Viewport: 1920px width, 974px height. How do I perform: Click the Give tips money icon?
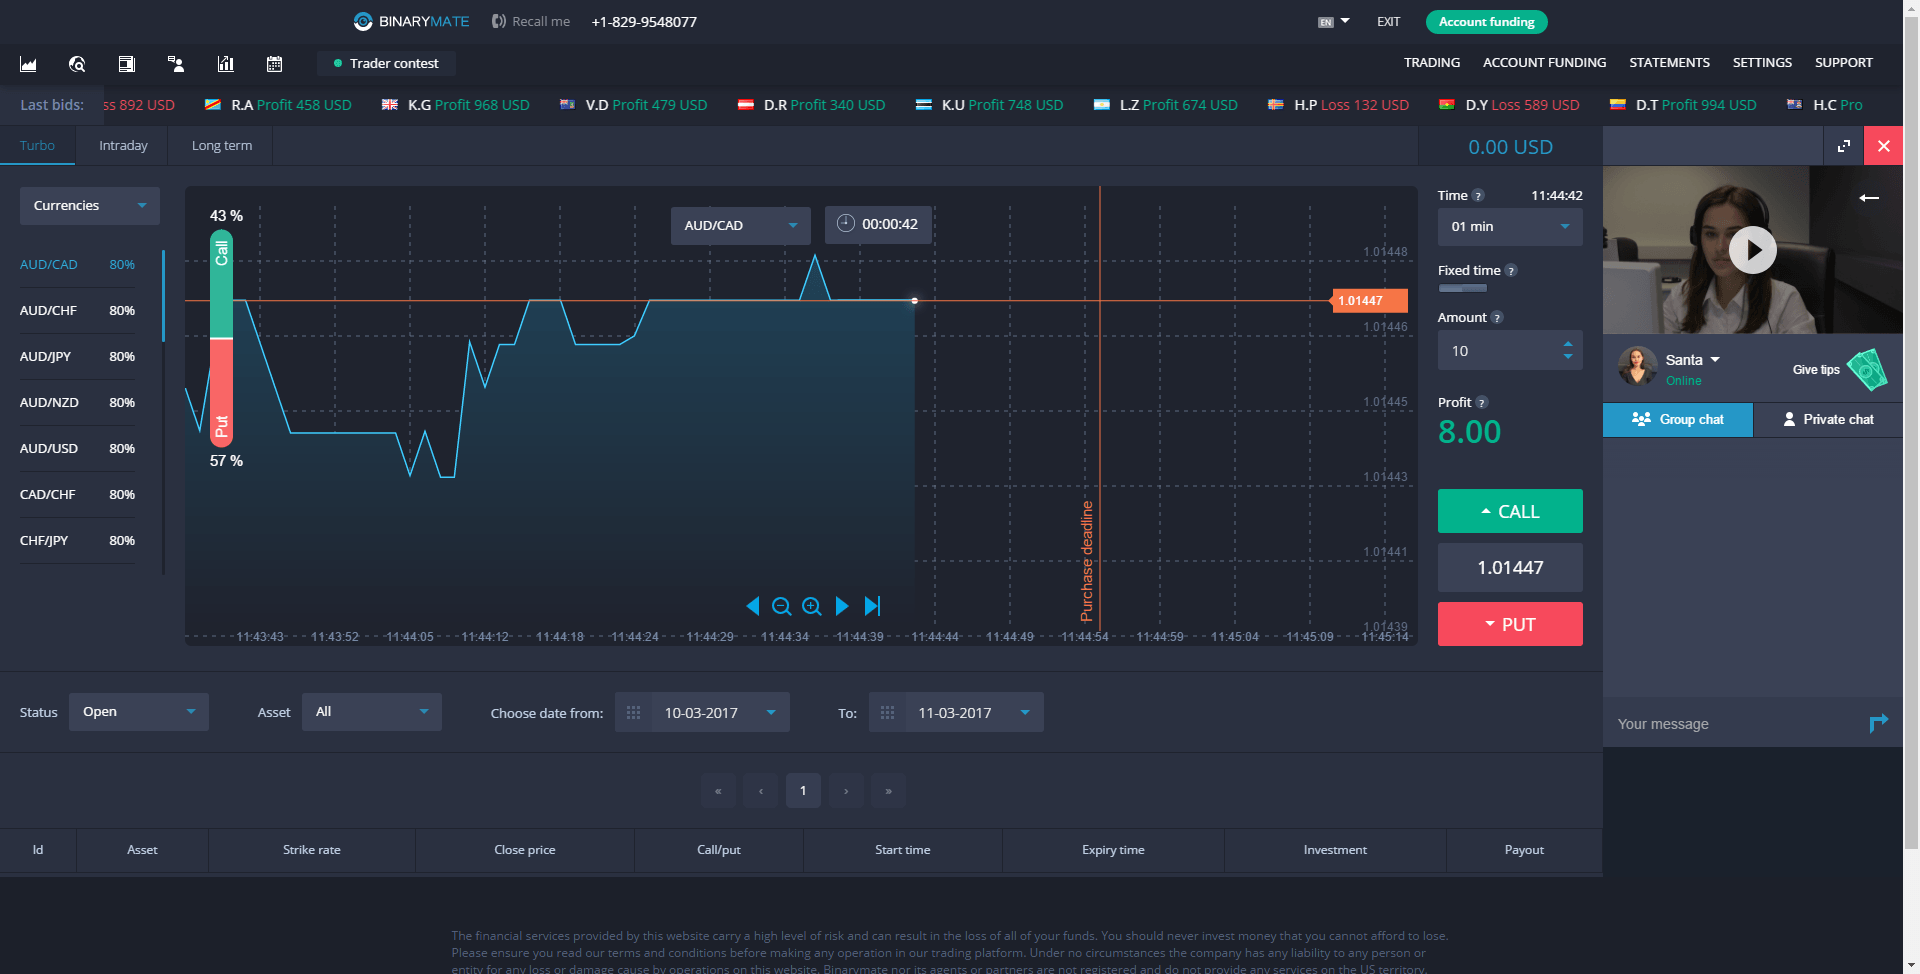[x=1866, y=369]
